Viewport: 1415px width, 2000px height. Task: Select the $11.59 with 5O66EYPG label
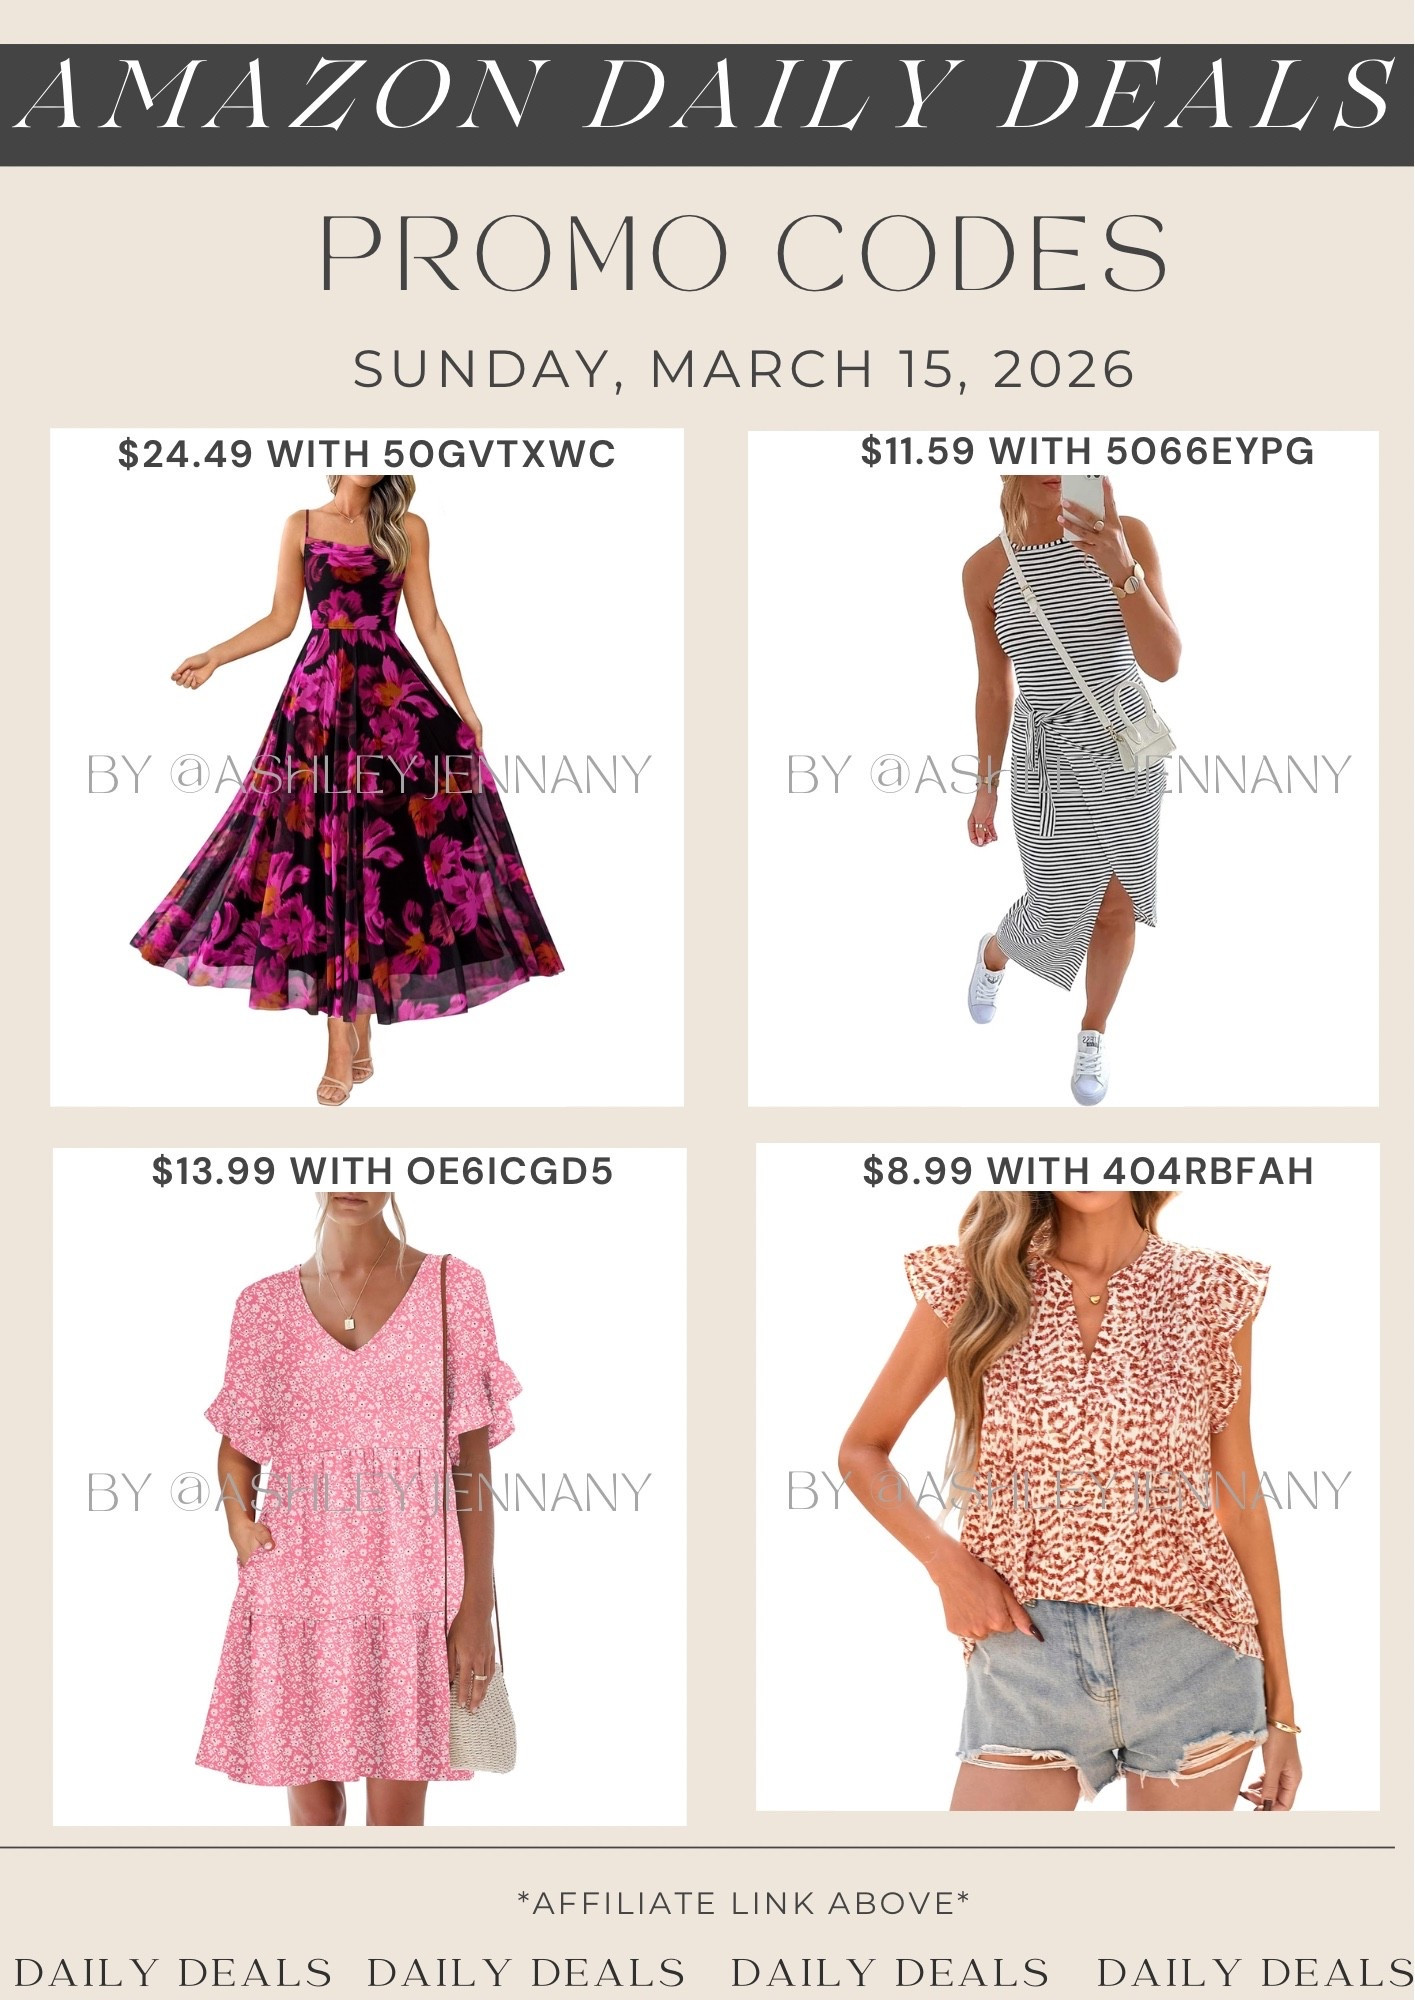point(1088,452)
